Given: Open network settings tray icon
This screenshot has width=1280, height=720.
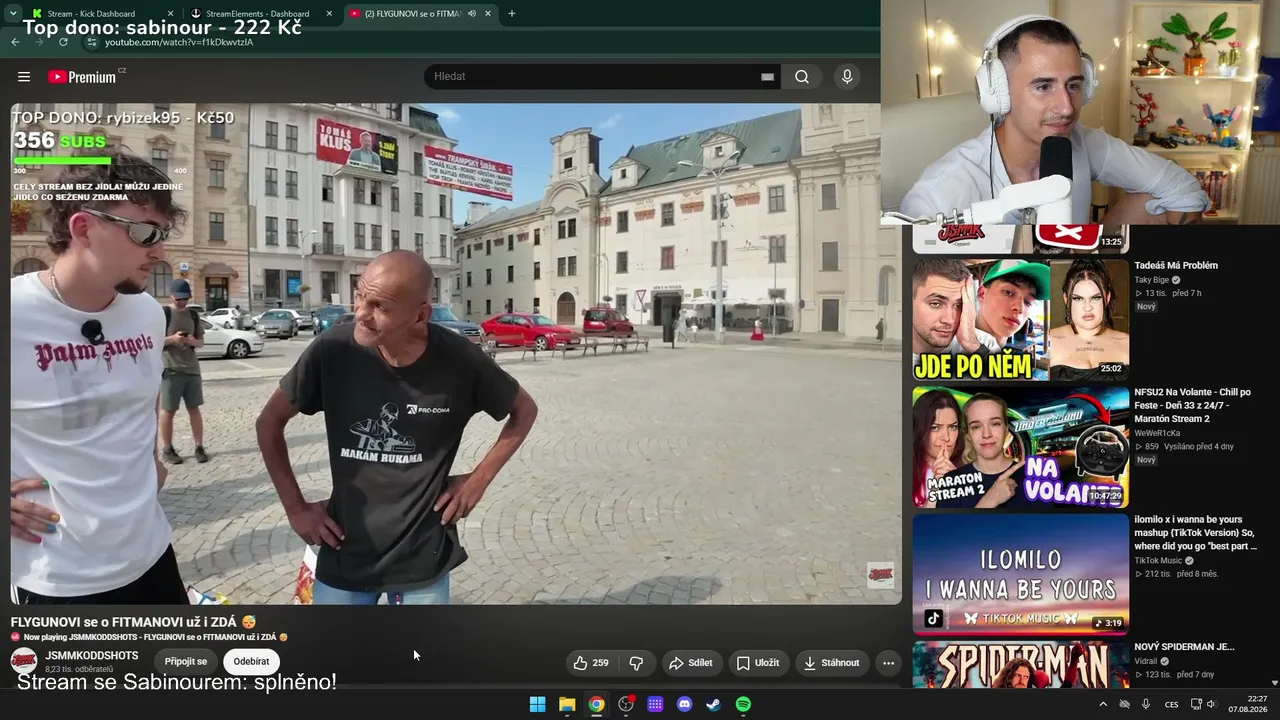Looking at the screenshot, I should (x=1196, y=704).
